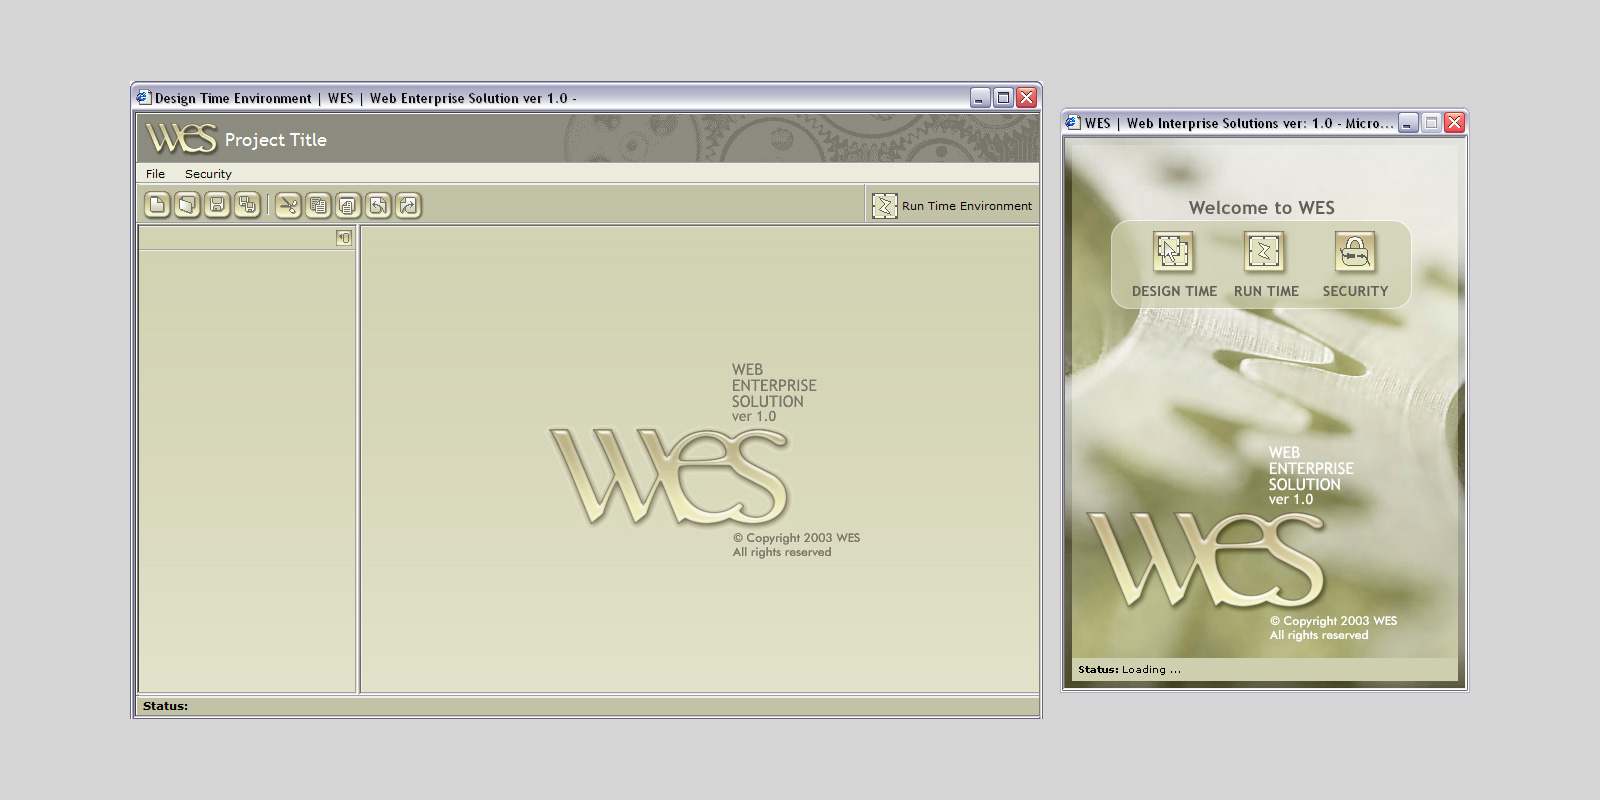Minimize the WES welcome window
This screenshot has width=1600, height=800.
point(1408,123)
